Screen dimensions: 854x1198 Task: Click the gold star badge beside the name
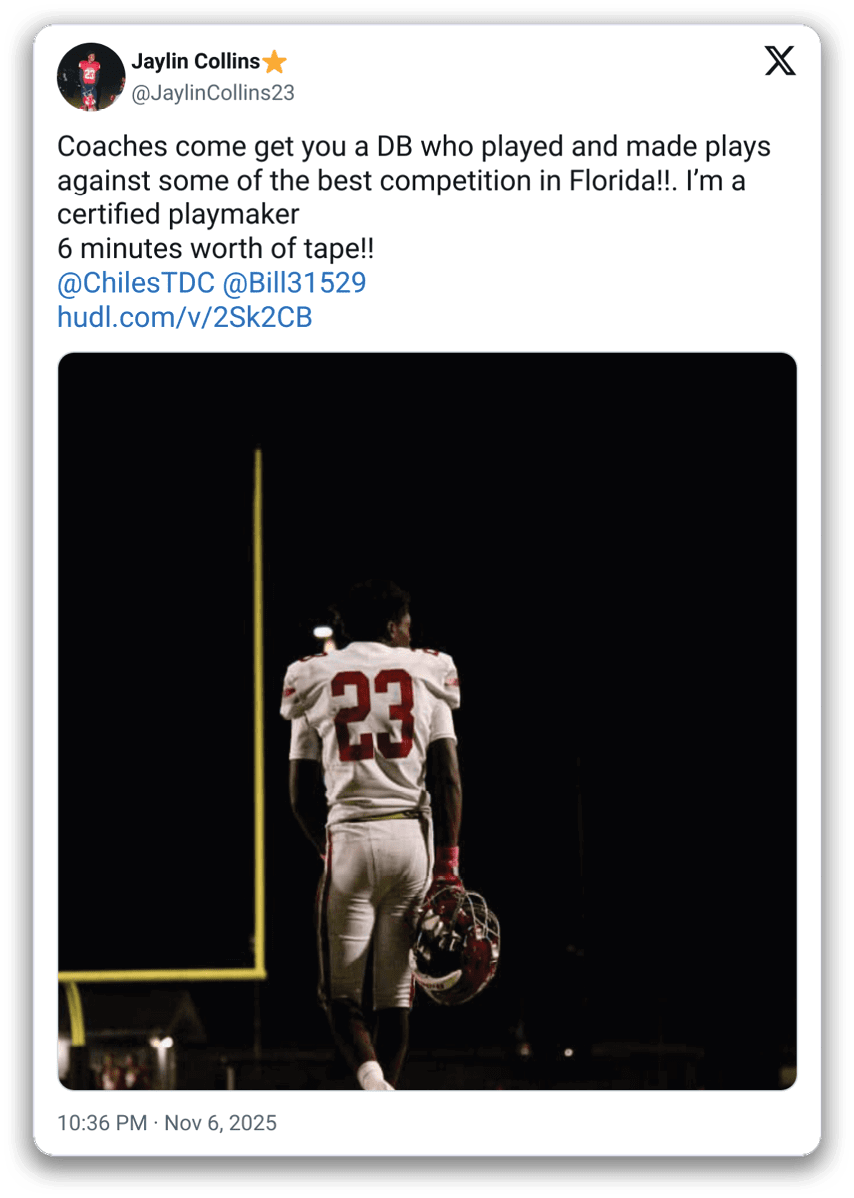(275, 62)
